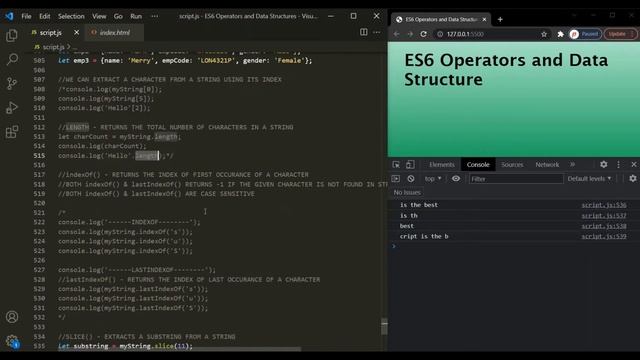Click the 'is the best' log entry
Screen dimensions: 640x360
pos(419,205)
